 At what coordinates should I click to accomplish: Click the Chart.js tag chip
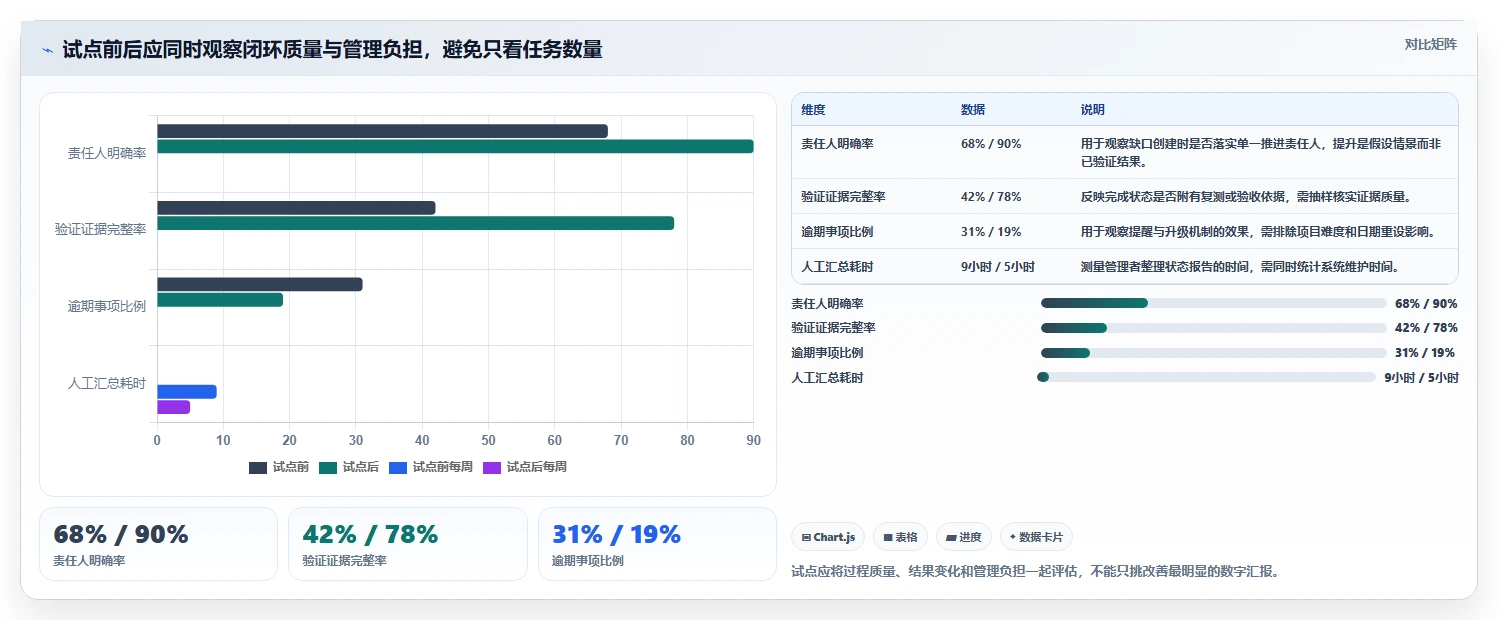tap(828, 537)
